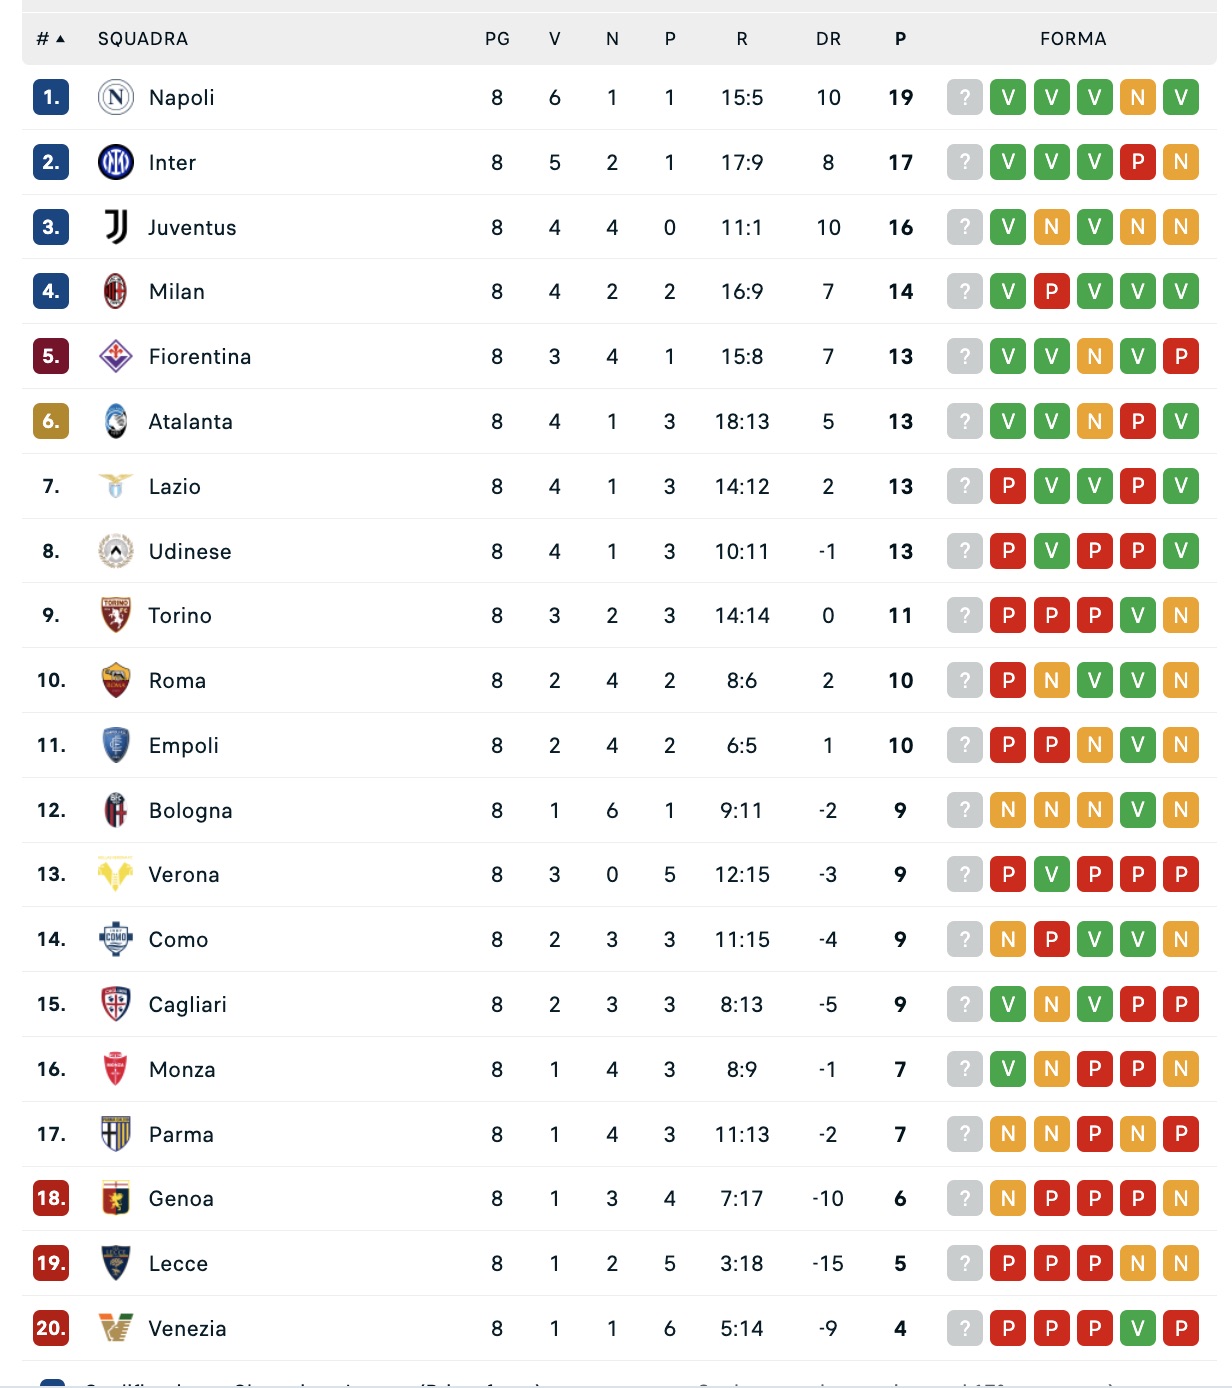
Task: Open the Lazio team name link
Action: 175,487
